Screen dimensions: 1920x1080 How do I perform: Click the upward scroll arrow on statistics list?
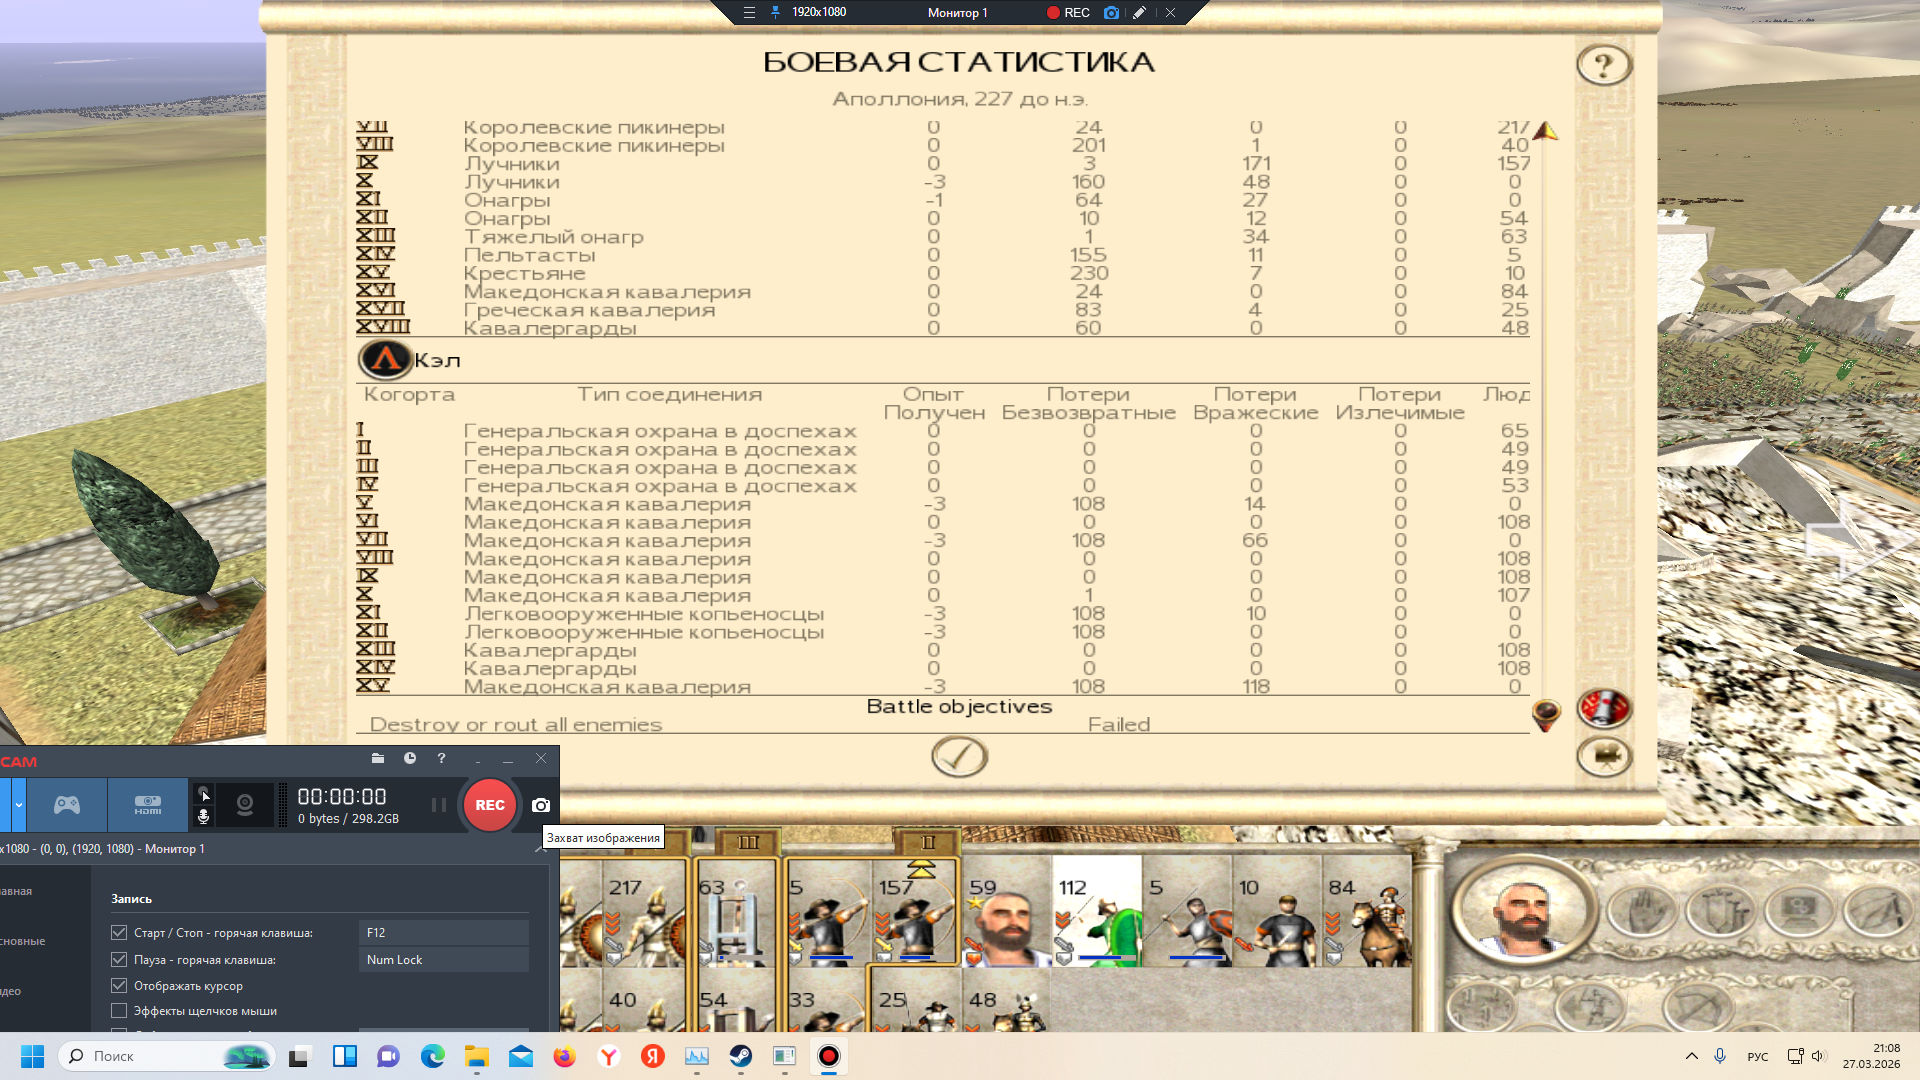(1545, 131)
